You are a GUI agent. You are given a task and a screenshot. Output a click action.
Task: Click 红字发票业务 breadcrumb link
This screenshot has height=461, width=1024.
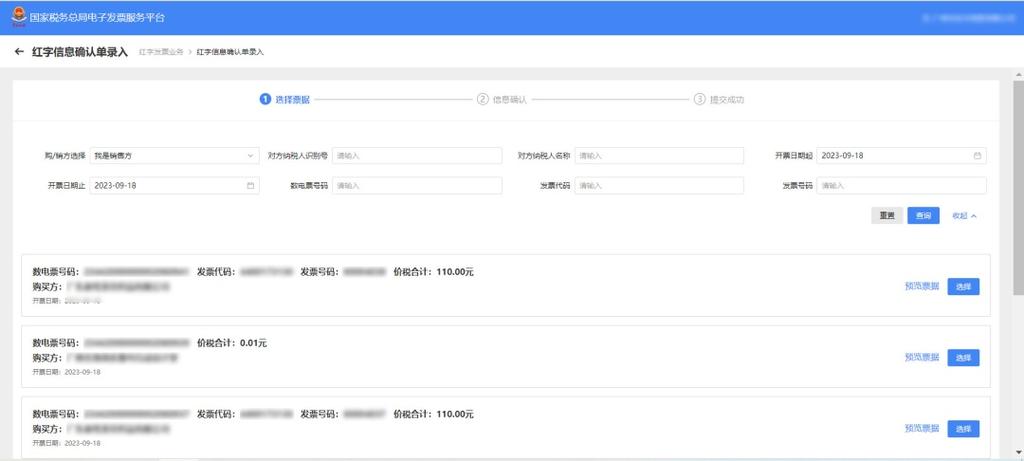161,52
